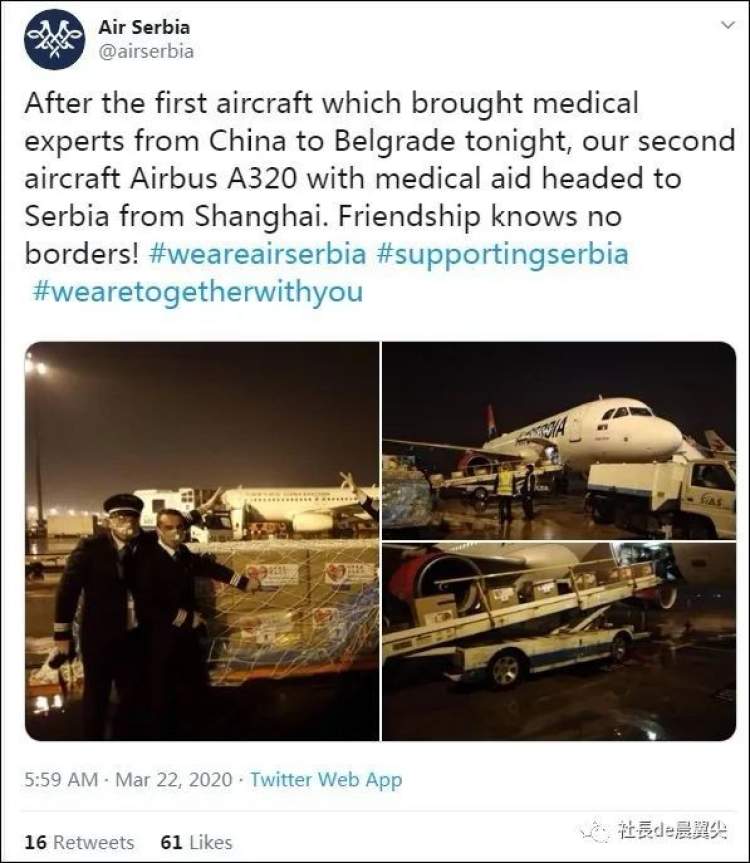Click the Chinese watermark text beside the logo
The width and height of the screenshot is (750, 863).
(x=673, y=832)
